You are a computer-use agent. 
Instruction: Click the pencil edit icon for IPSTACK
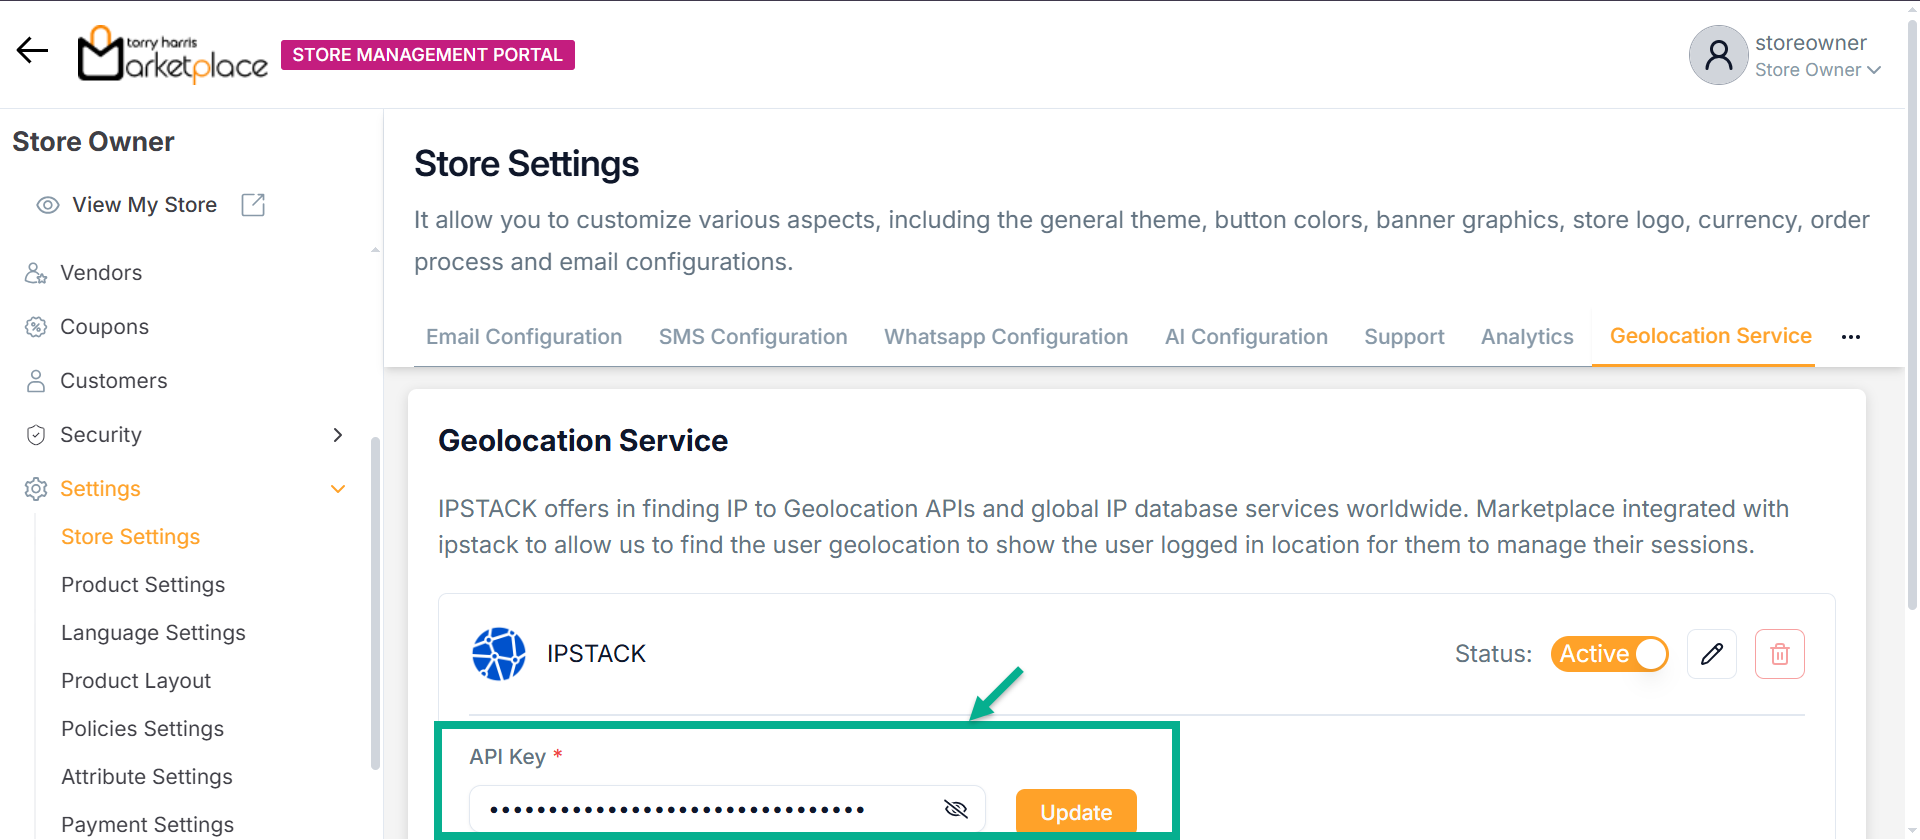pos(1711,654)
